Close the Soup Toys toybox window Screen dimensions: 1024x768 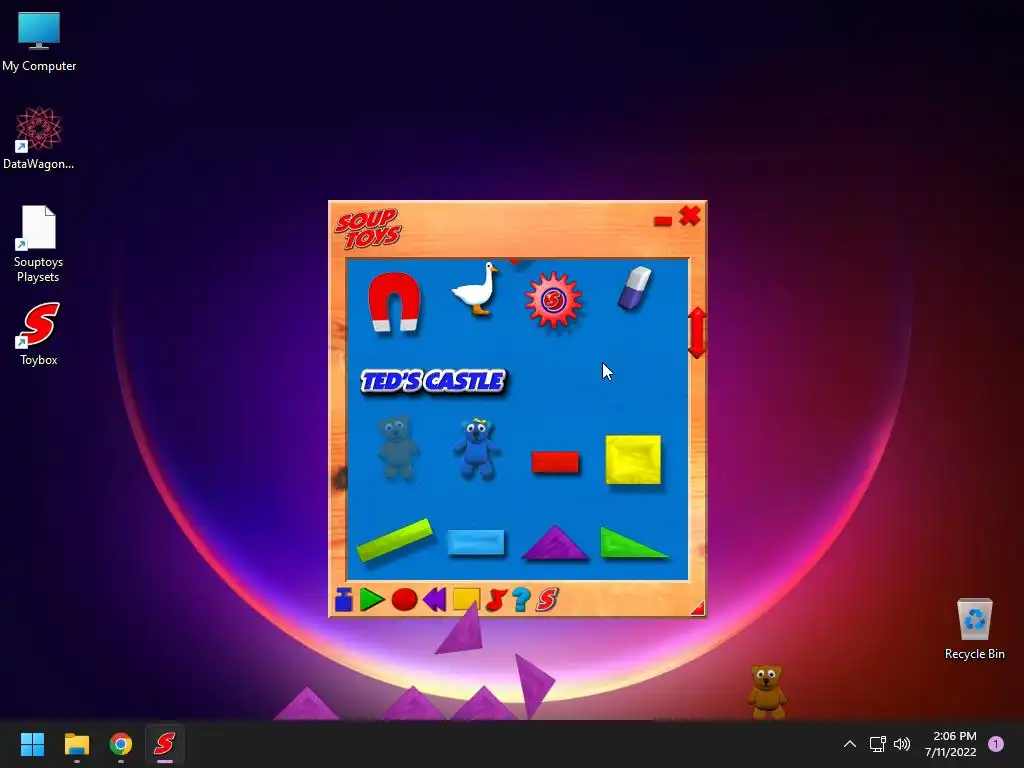[690, 216]
